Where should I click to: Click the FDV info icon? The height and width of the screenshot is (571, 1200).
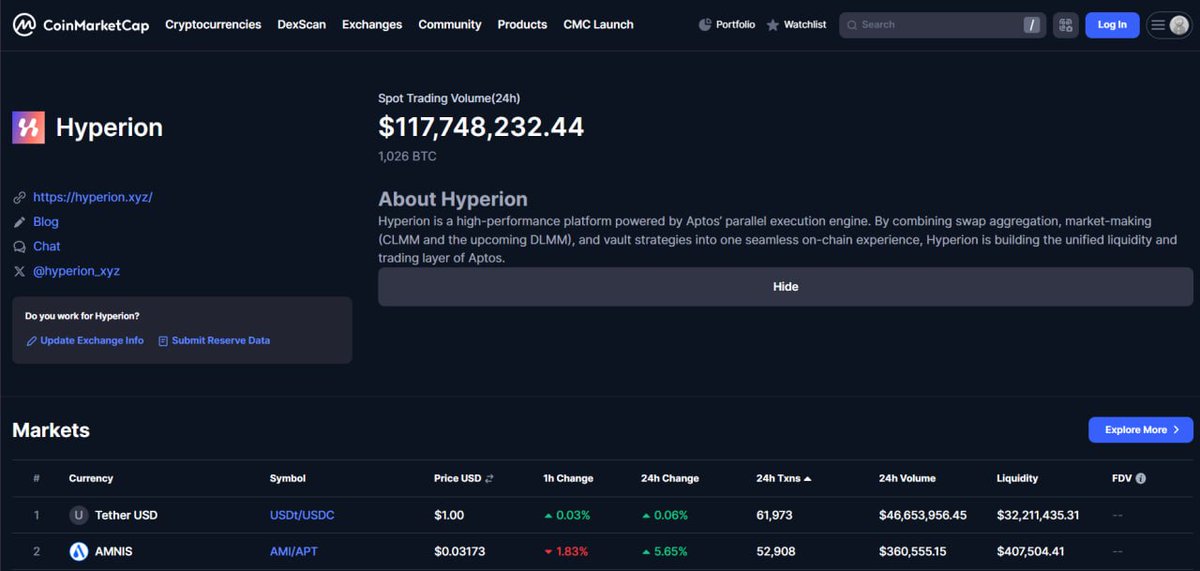[x=1141, y=479]
